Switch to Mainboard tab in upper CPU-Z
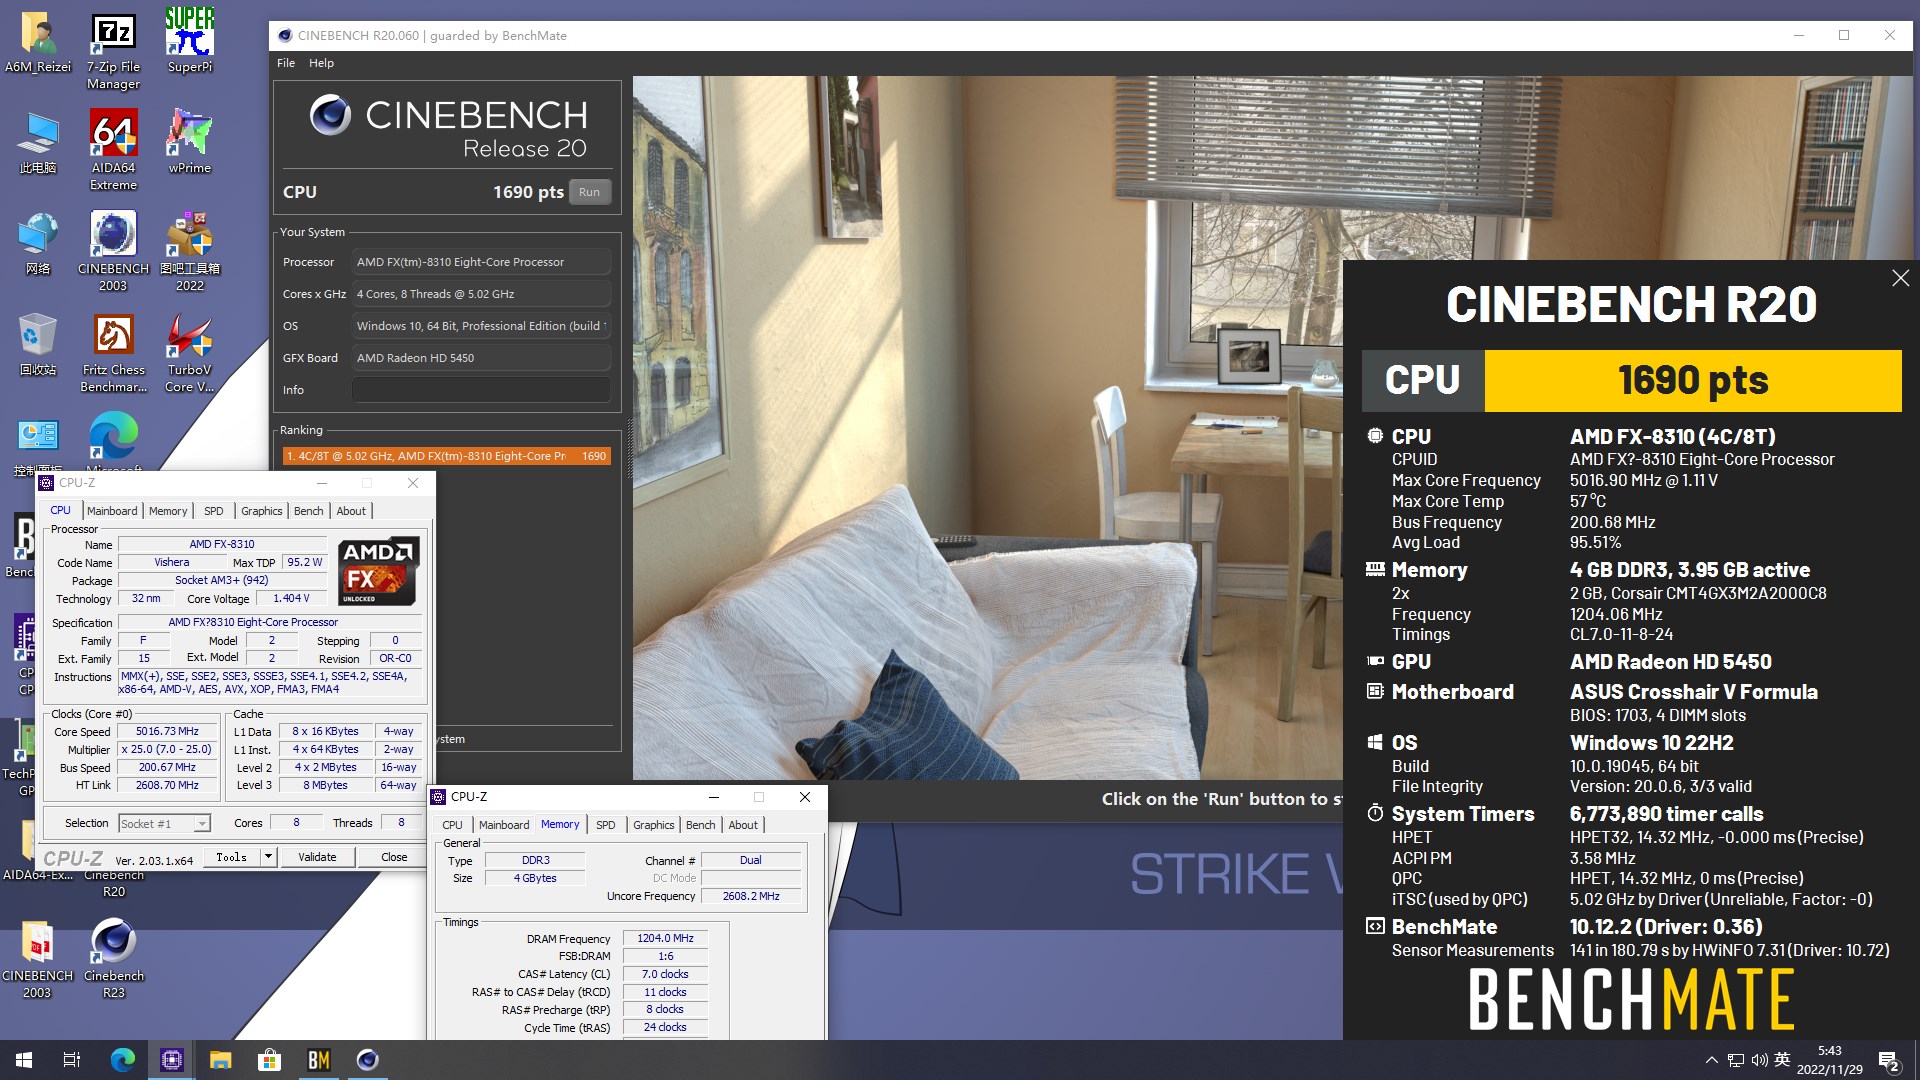Image resolution: width=1920 pixels, height=1080 pixels. tap(112, 511)
